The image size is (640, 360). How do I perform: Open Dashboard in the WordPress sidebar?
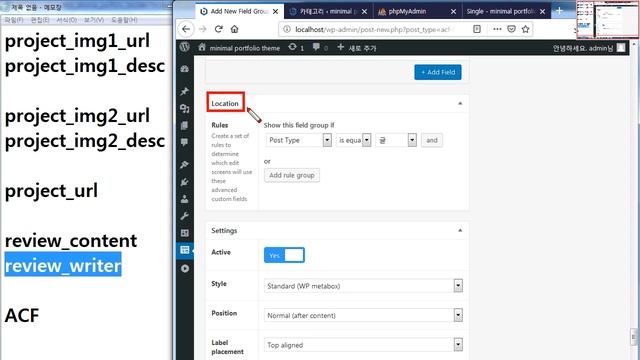click(x=184, y=69)
